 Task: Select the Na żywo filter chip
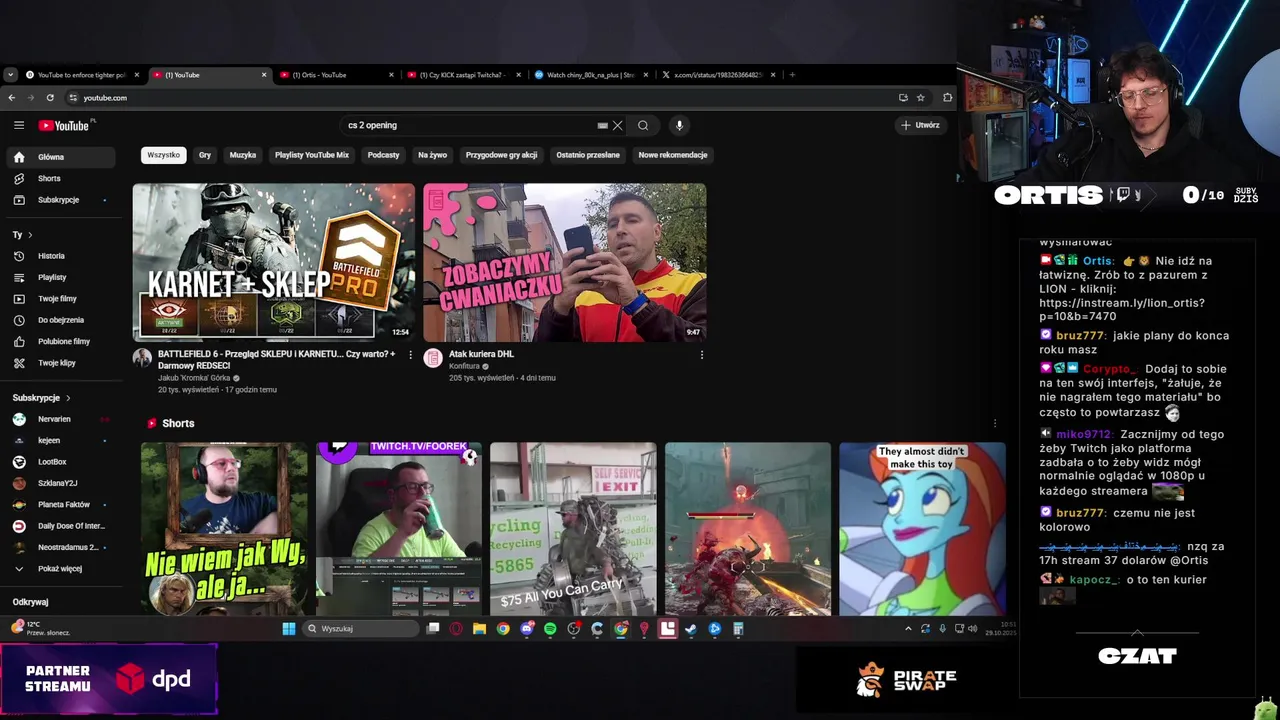pyautogui.click(x=433, y=155)
